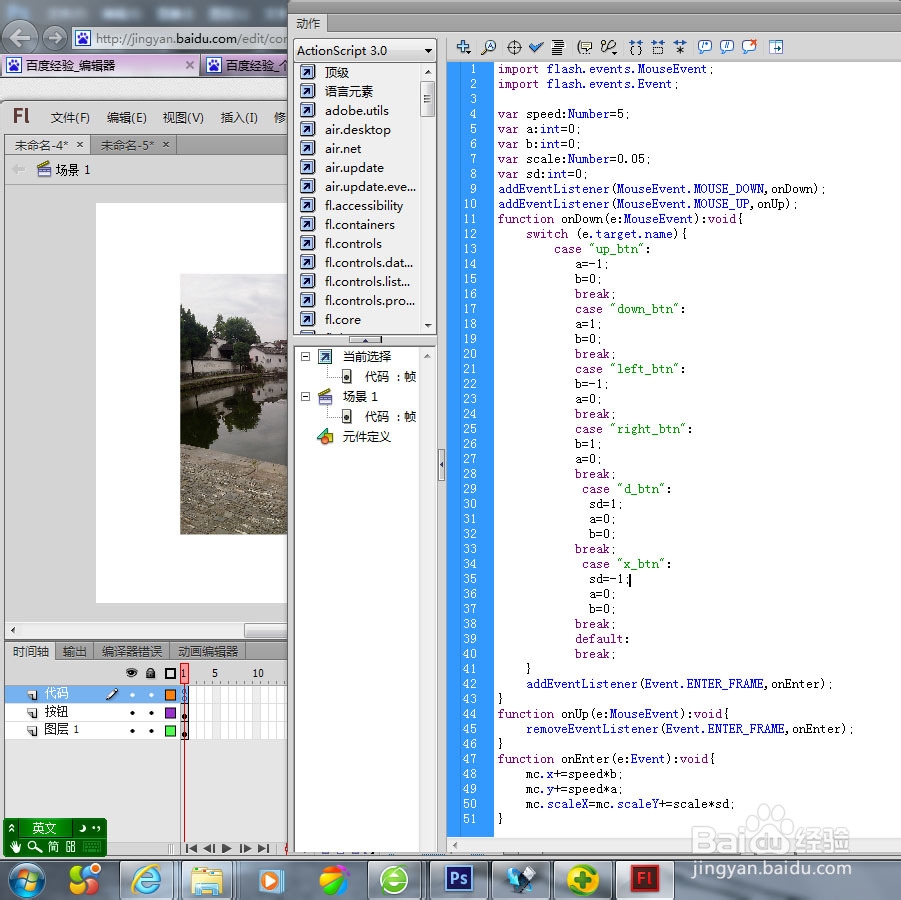
Task: Click the Collapse between braces icon
Action: 635,47
